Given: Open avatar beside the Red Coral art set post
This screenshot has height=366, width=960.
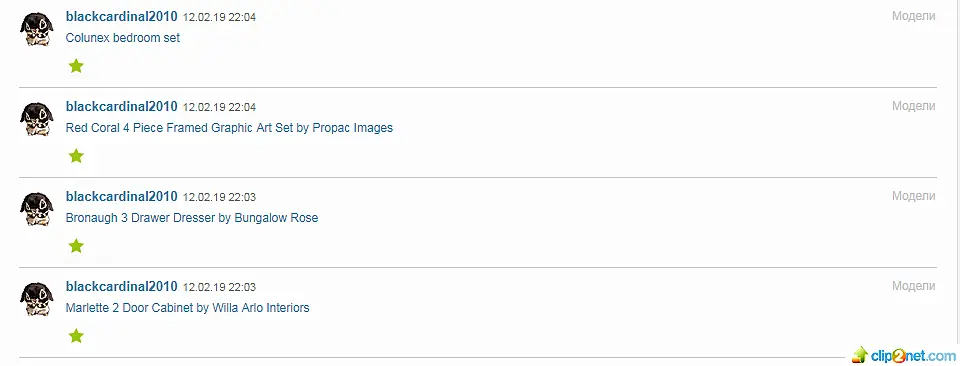Looking at the screenshot, I should [37, 119].
